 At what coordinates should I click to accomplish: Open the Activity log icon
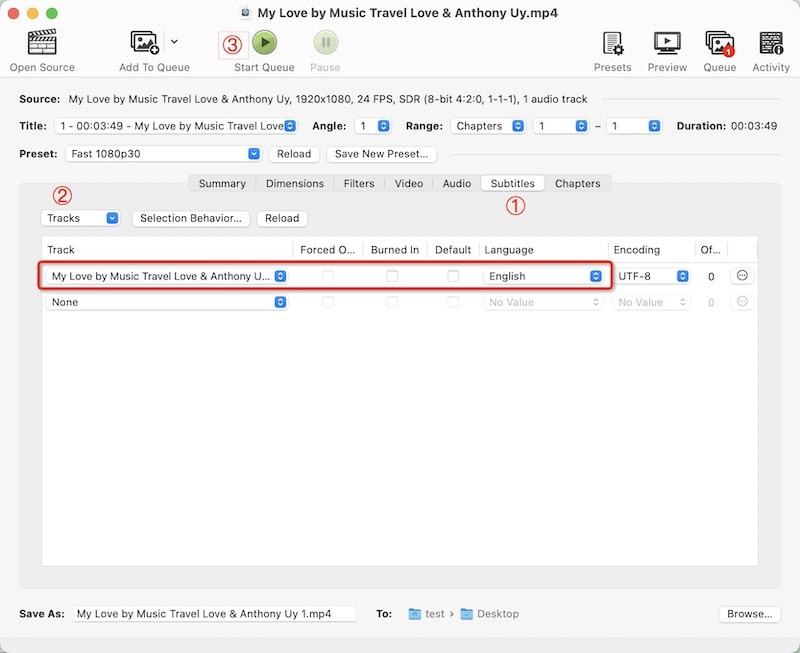pyautogui.click(x=771, y=43)
